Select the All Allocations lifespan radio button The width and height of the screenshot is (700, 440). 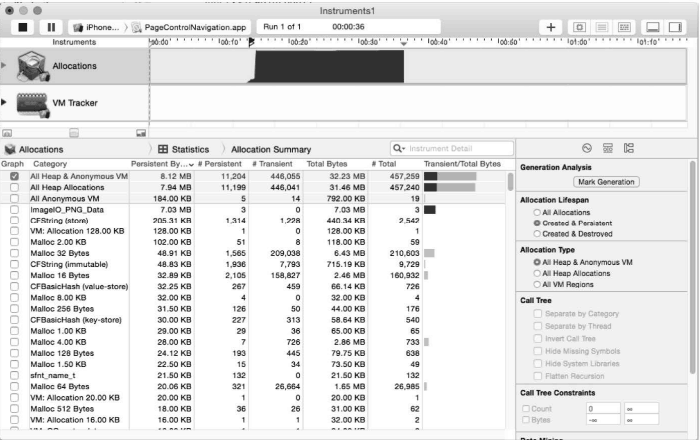point(537,213)
